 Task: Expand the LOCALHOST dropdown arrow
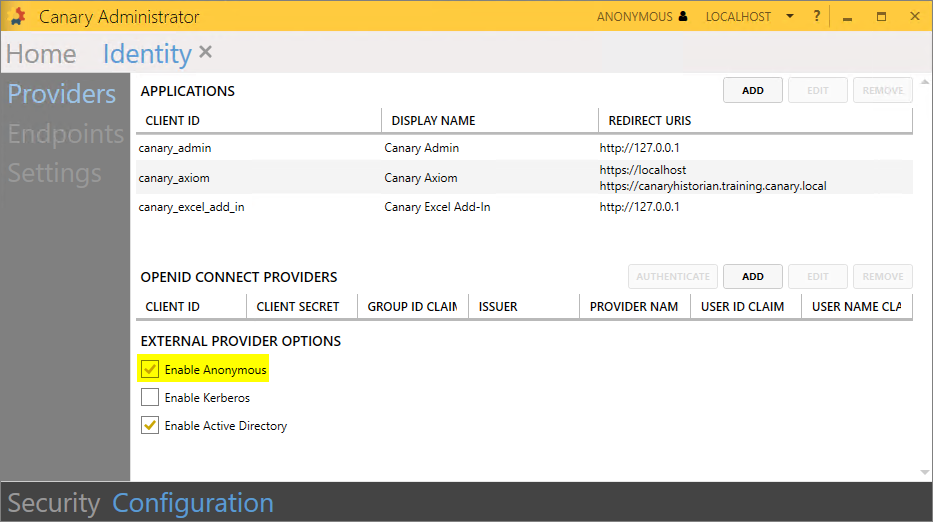(790, 17)
